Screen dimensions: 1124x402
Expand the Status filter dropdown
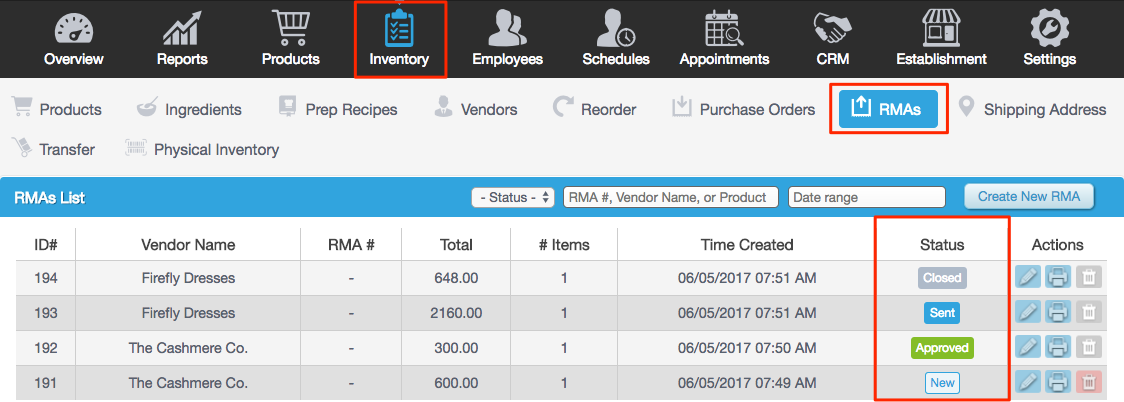click(x=513, y=197)
